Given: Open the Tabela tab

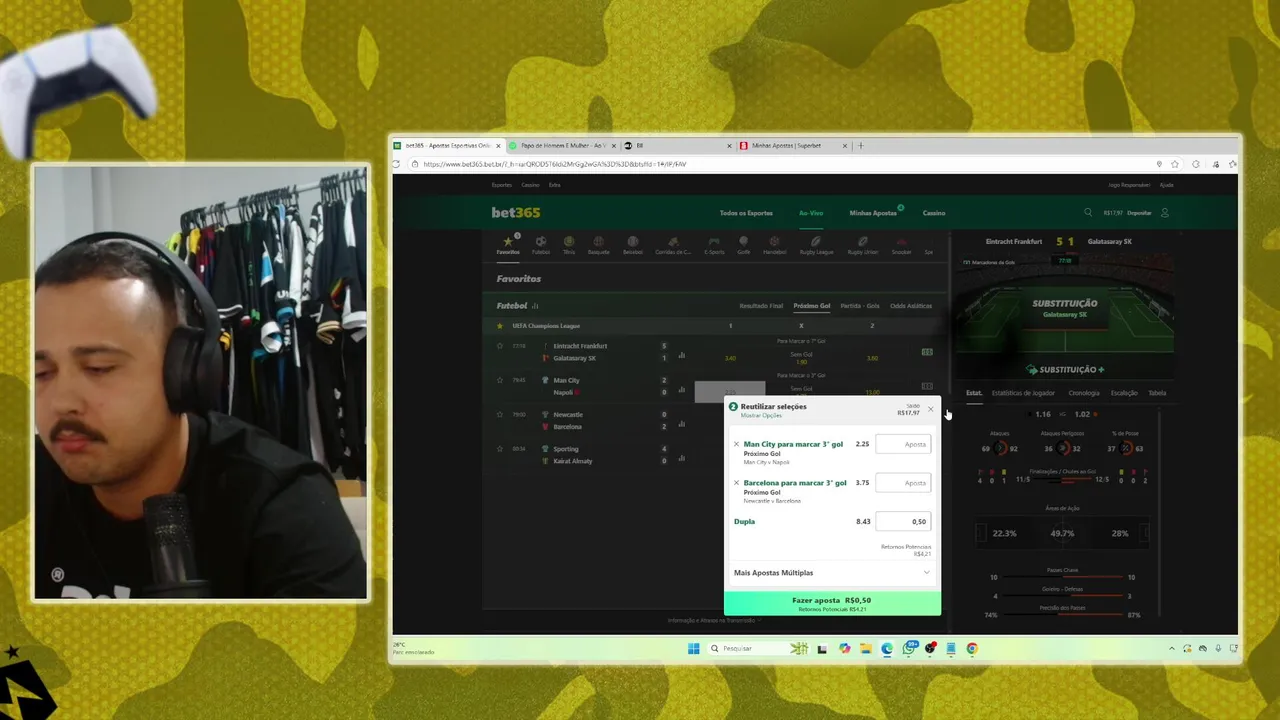Looking at the screenshot, I should pos(1157,393).
